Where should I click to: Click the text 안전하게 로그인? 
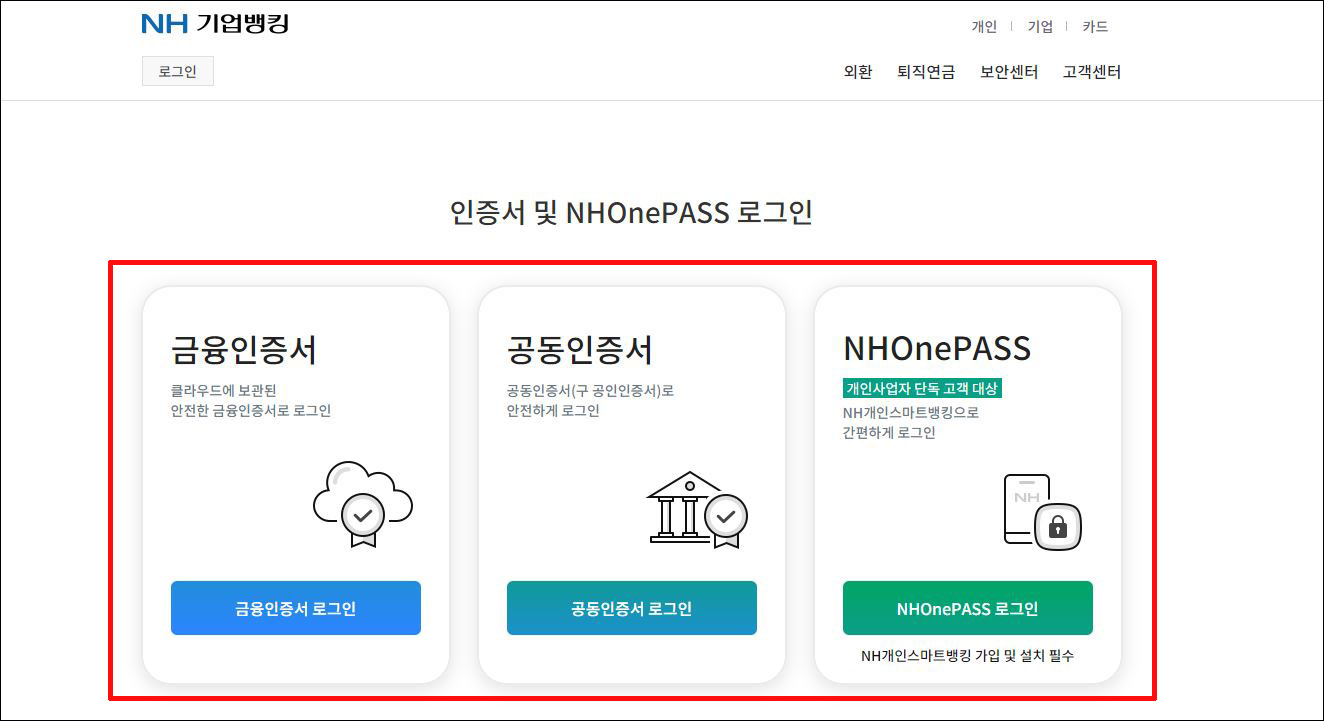click(x=553, y=411)
